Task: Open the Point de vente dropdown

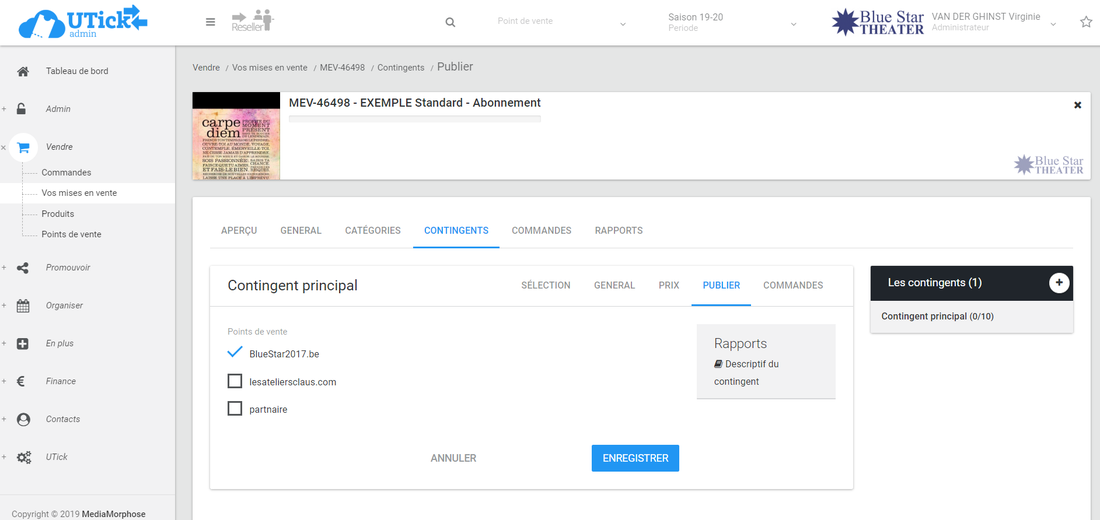Action: click(561, 22)
